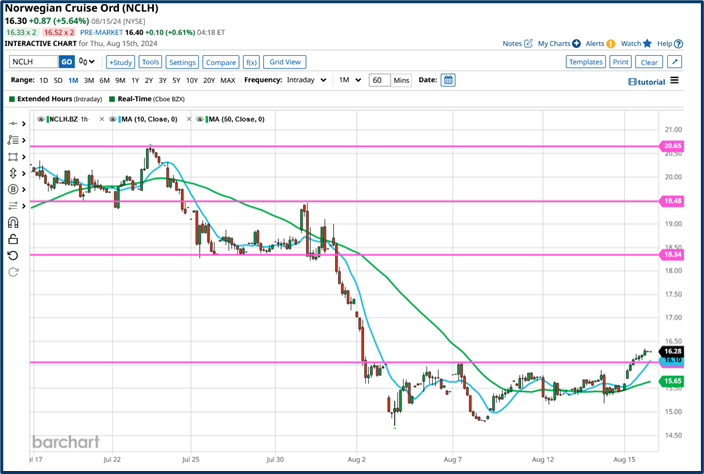Click the GO button
This screenshot has height=474, width=704.
tap(66, 62)
